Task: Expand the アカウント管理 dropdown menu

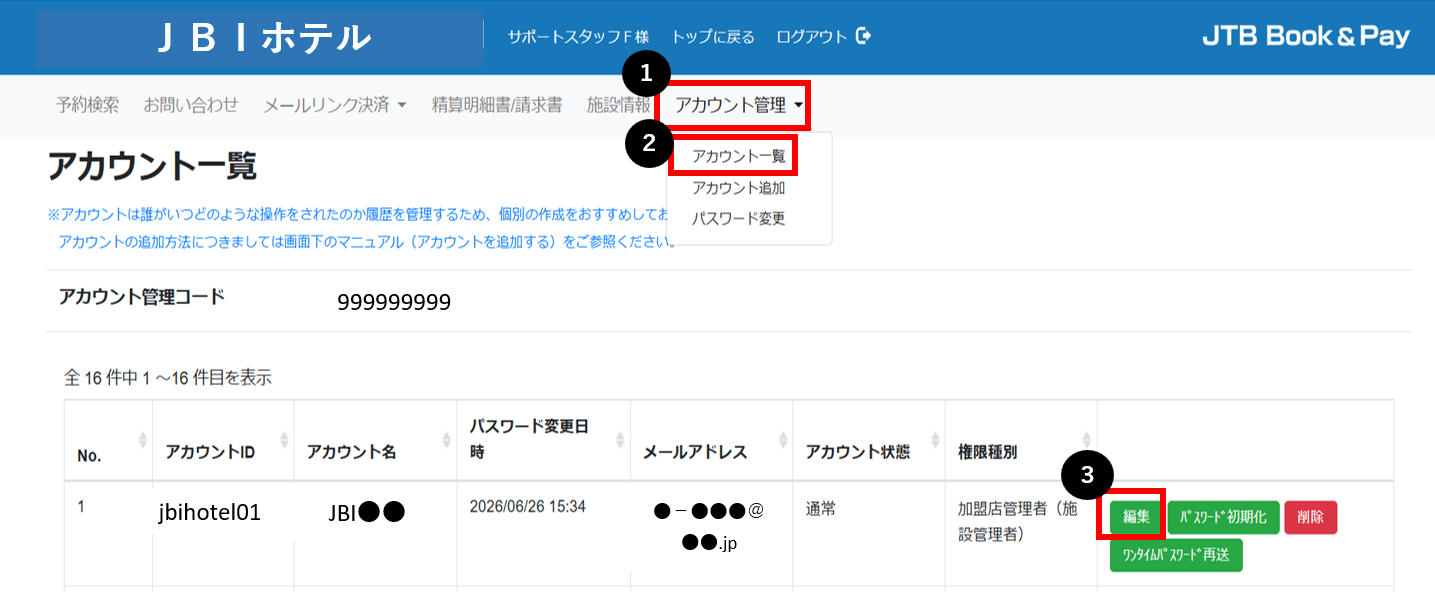Action: (x=738, y=105)
